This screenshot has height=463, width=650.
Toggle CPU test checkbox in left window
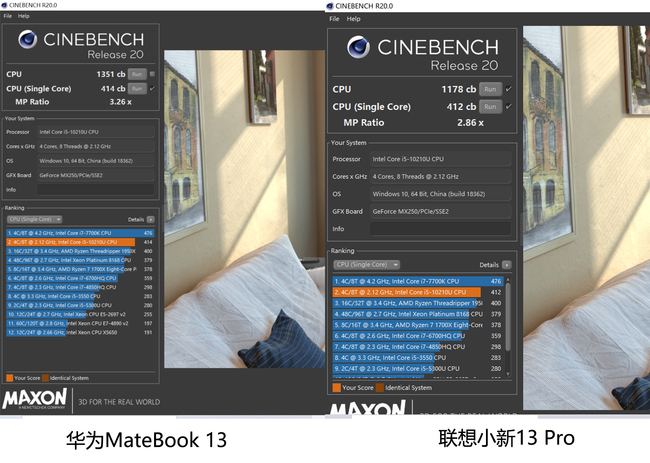[153, 74]
